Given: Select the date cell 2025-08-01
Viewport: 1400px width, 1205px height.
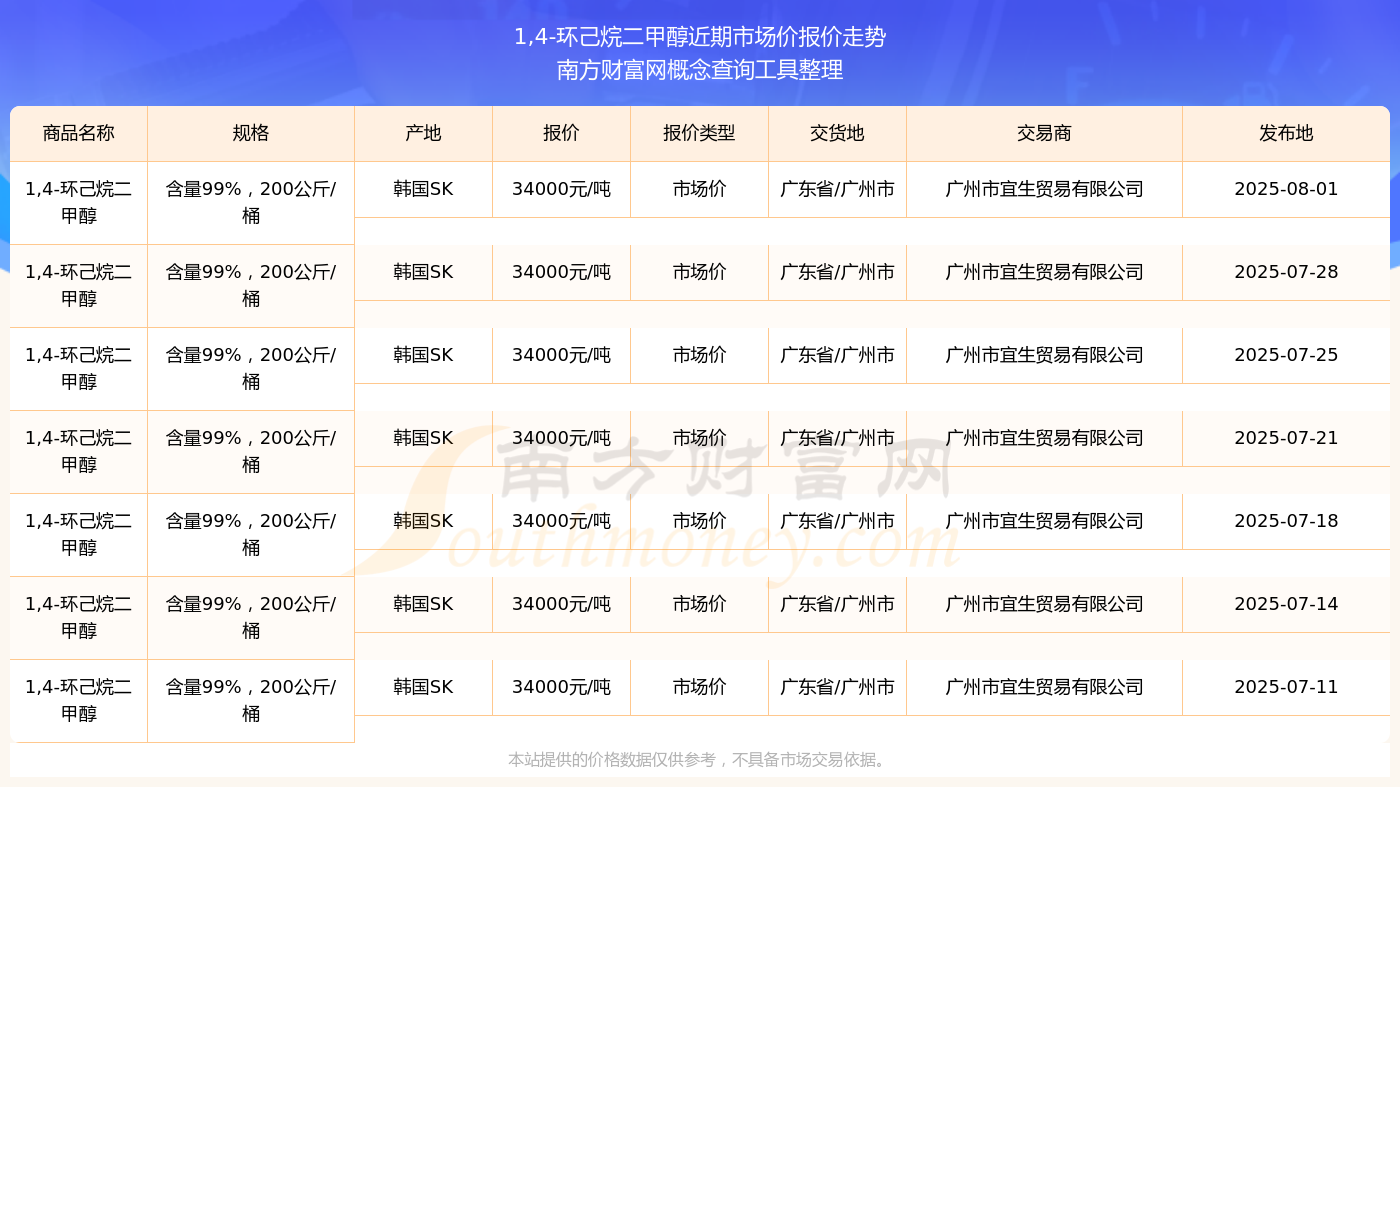Looking at the screenshot, I should [1286, 189].
